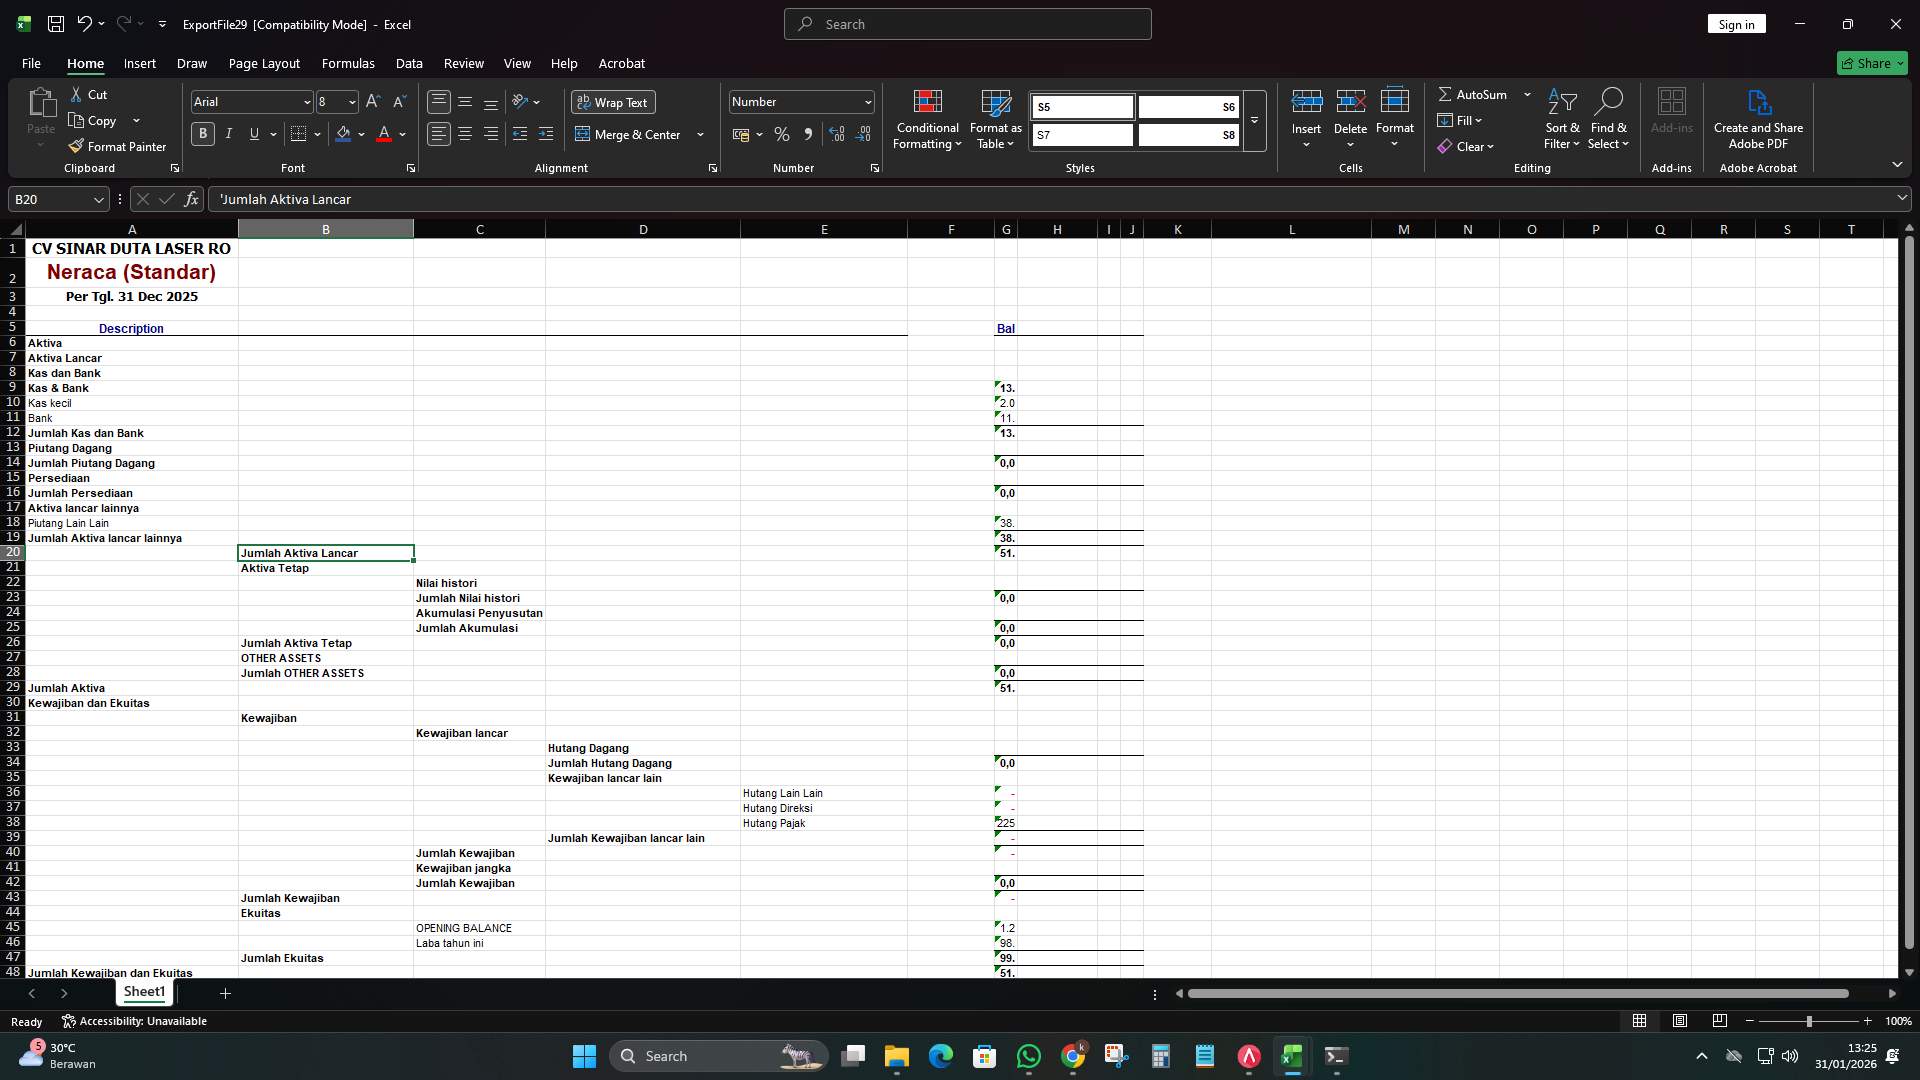Click Sign in
Screen dimensions: 1920x1080
pyautogui.click(x=1736, y=23)
